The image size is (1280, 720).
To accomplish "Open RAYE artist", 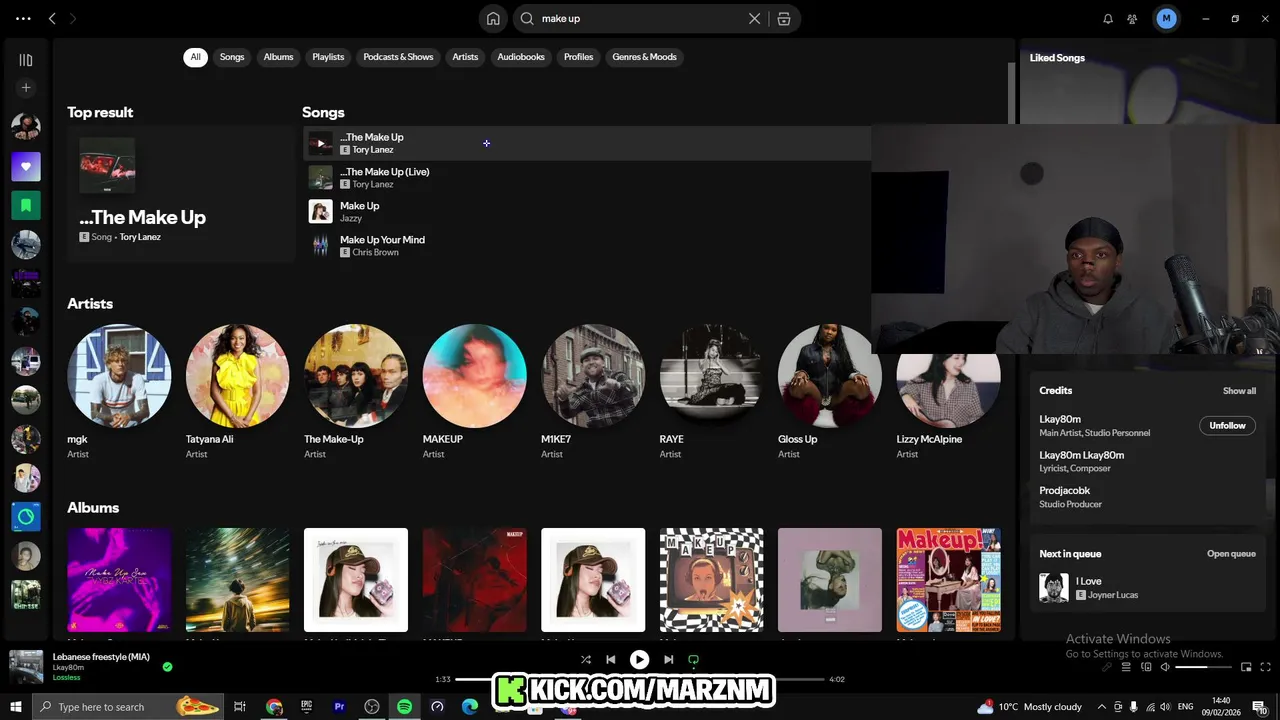I will click(x=711, y=391).
